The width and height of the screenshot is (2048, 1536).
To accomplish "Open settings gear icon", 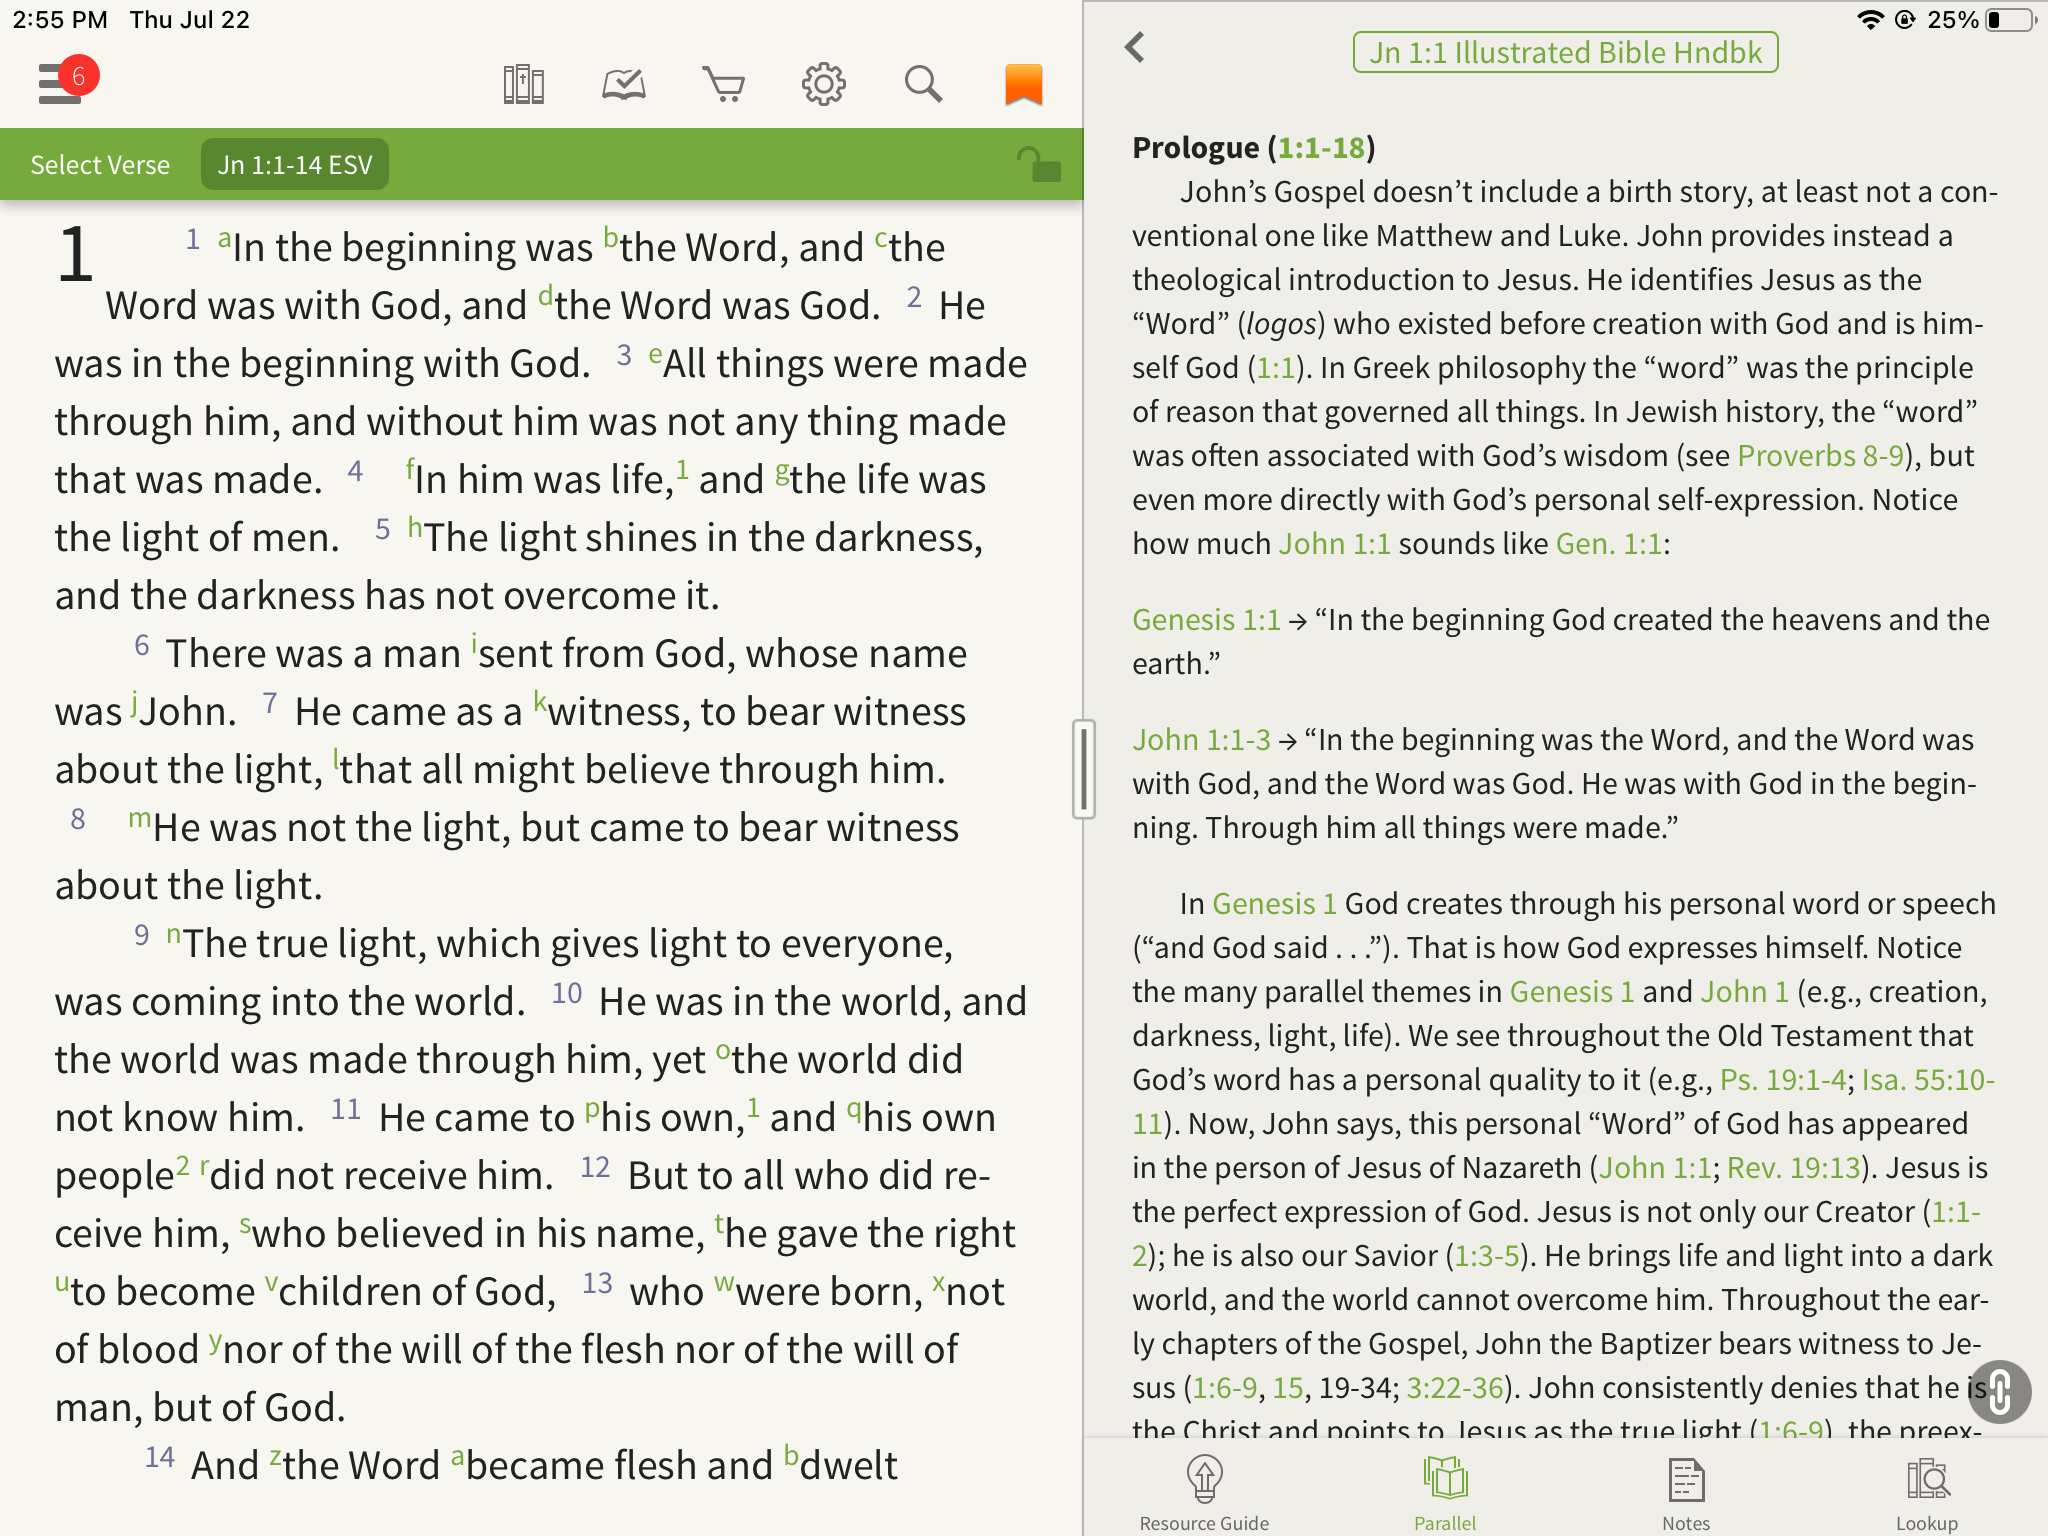I will [824, 85].
